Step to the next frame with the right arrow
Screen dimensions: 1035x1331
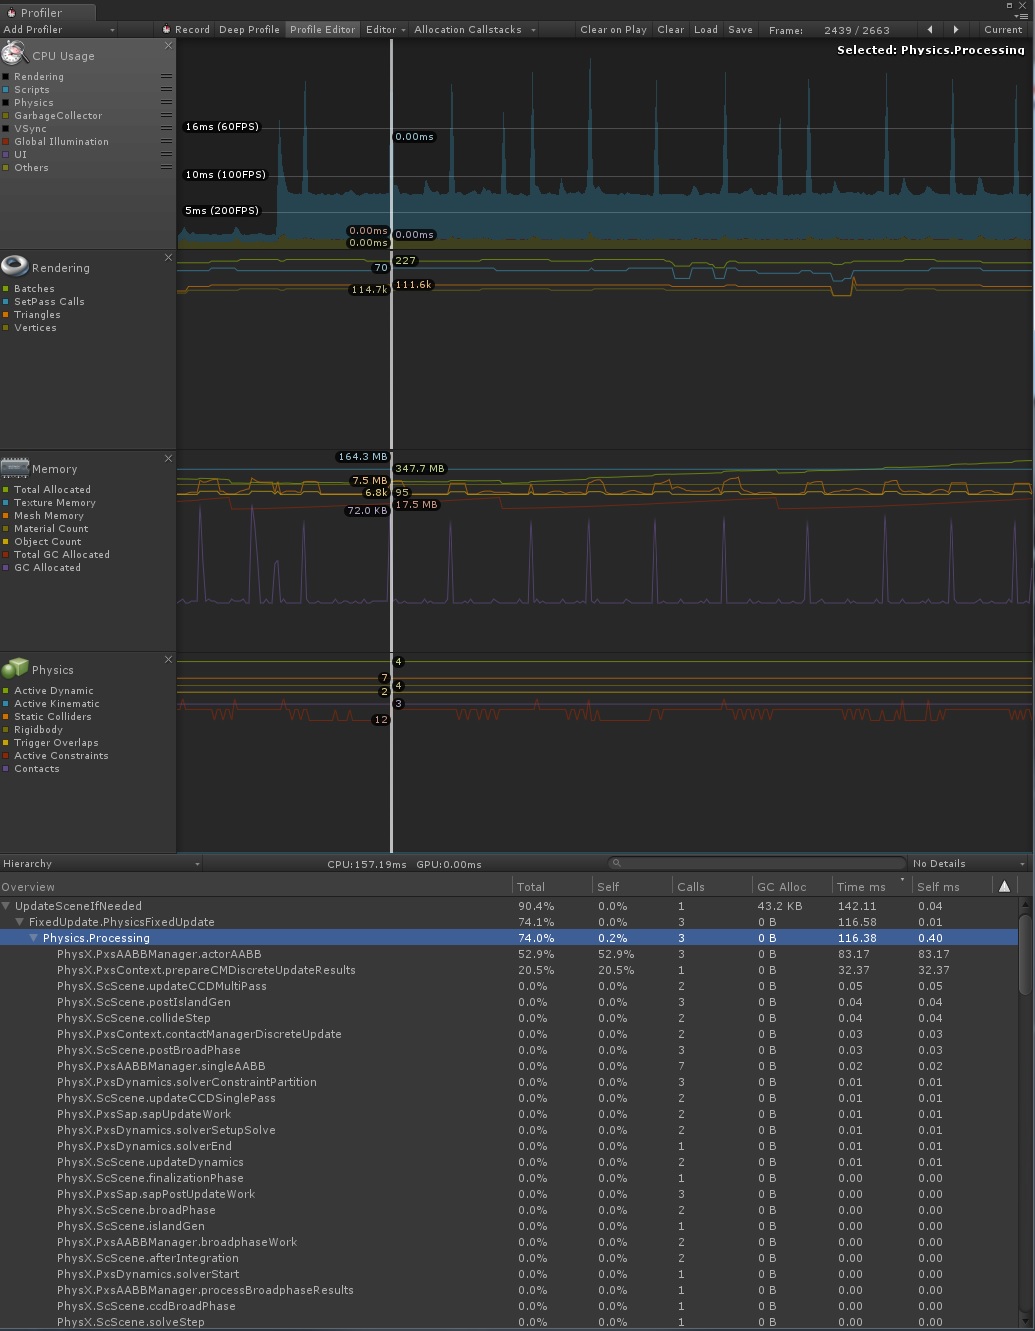(955, 29)
